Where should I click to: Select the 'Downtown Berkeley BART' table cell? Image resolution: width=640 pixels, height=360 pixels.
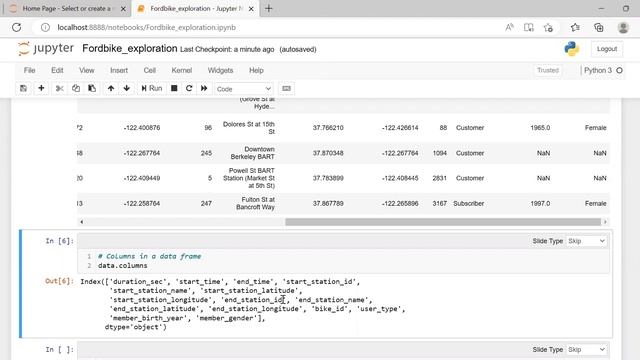[x=252, y=153]
